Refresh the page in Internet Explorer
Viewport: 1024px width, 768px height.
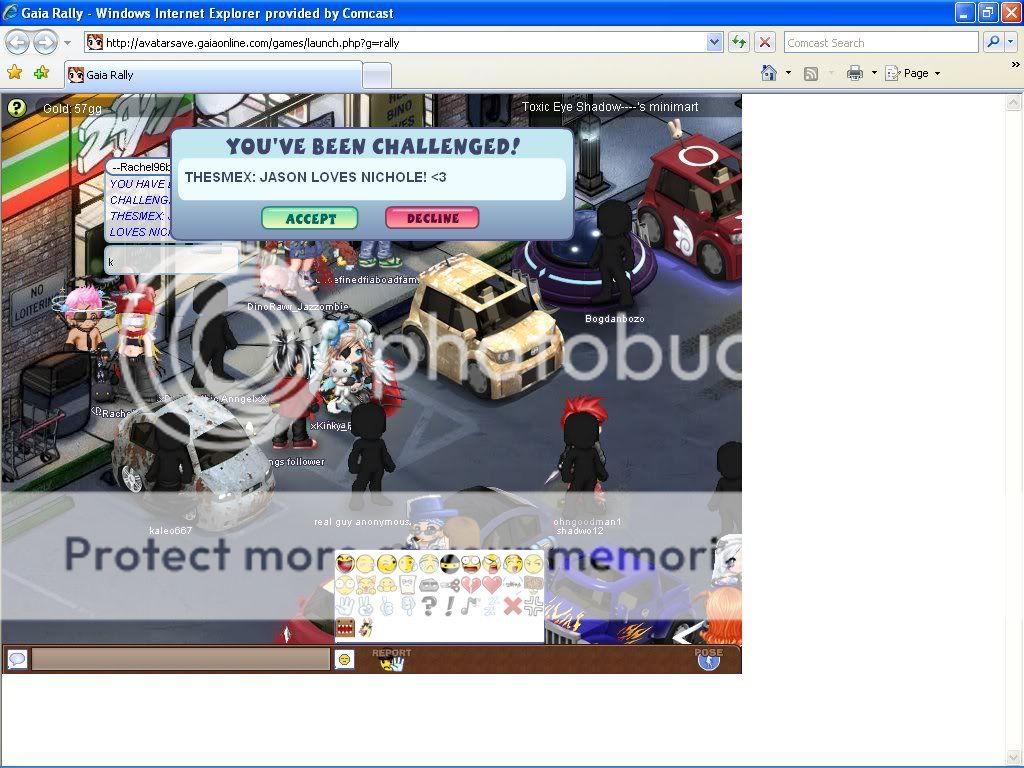click(x=739, y=42)
